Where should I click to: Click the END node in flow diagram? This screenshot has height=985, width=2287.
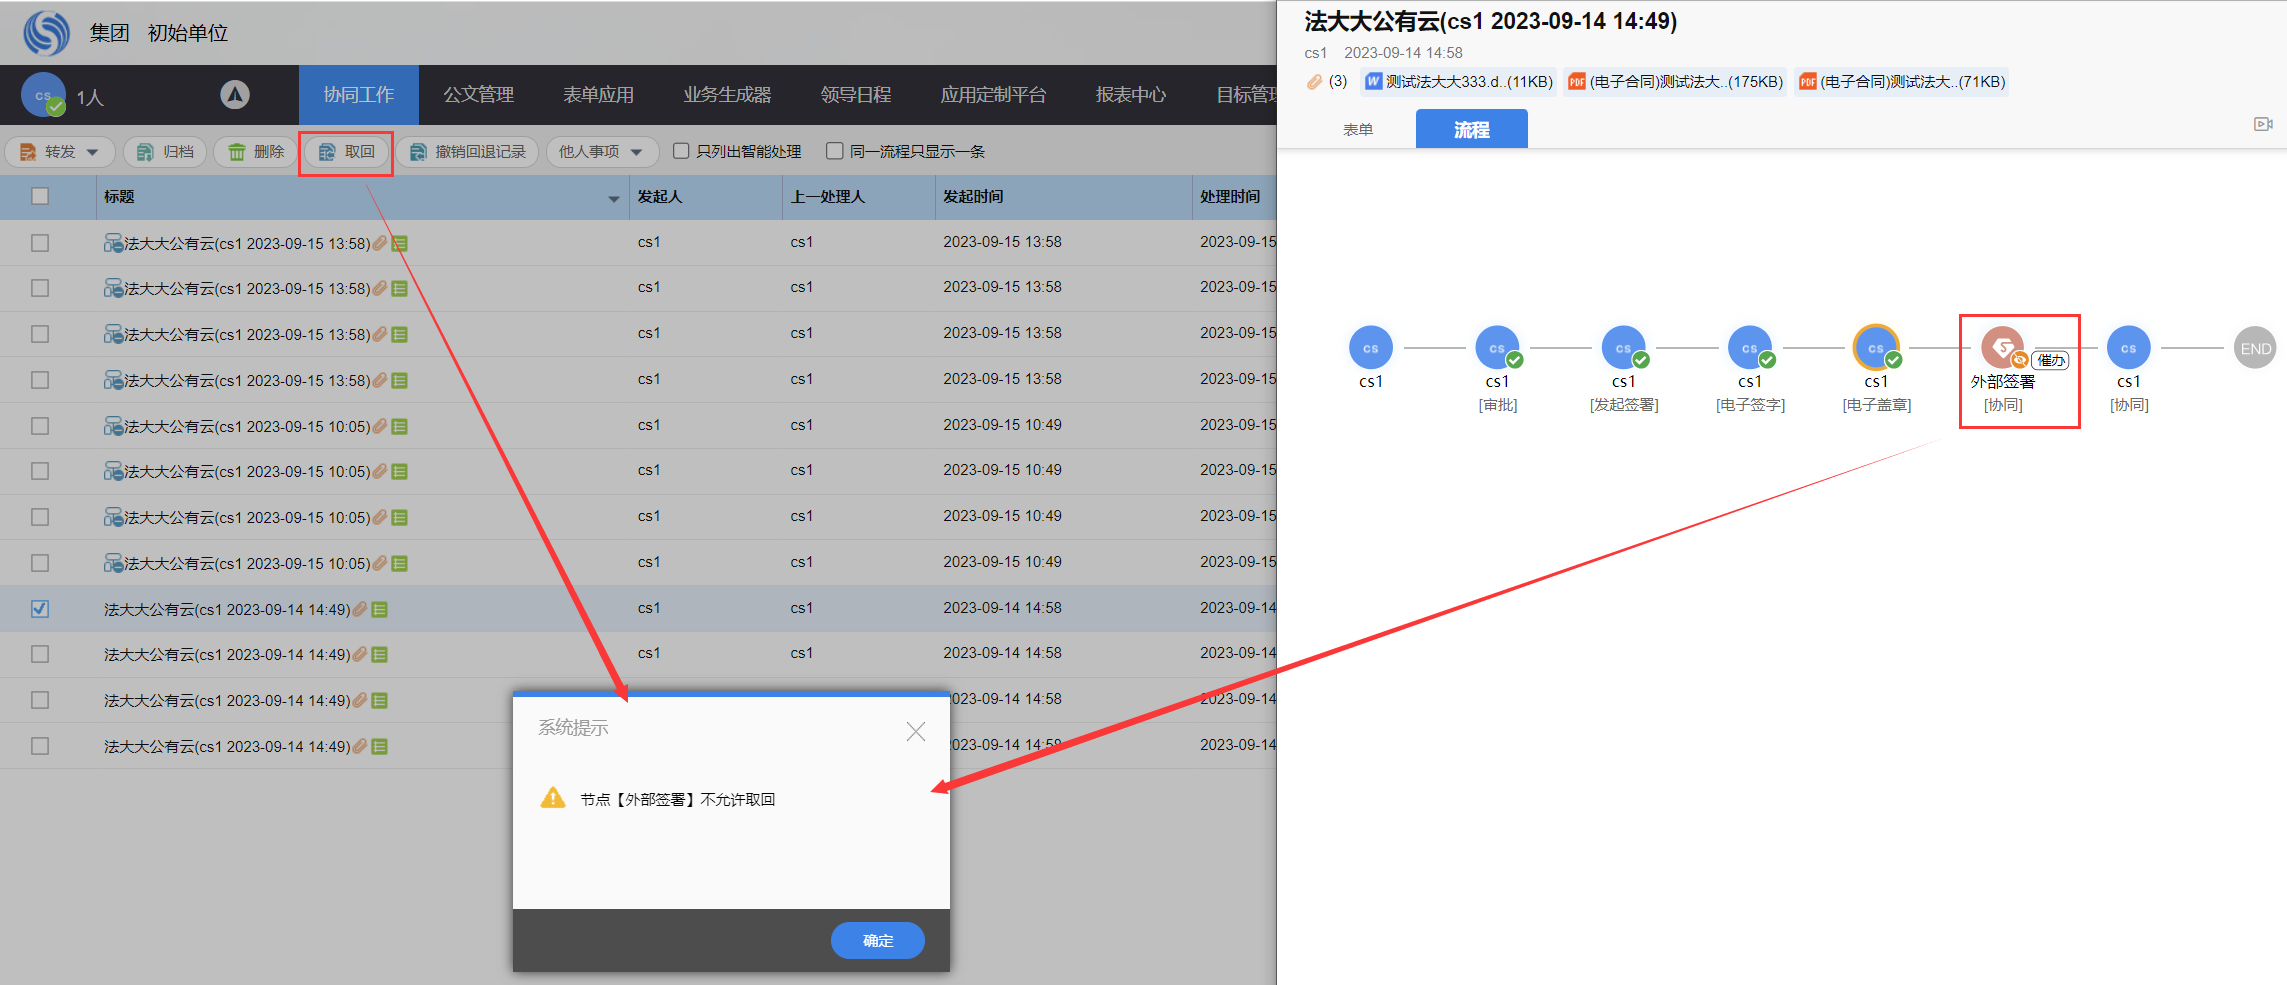(x=2254, y=349)
